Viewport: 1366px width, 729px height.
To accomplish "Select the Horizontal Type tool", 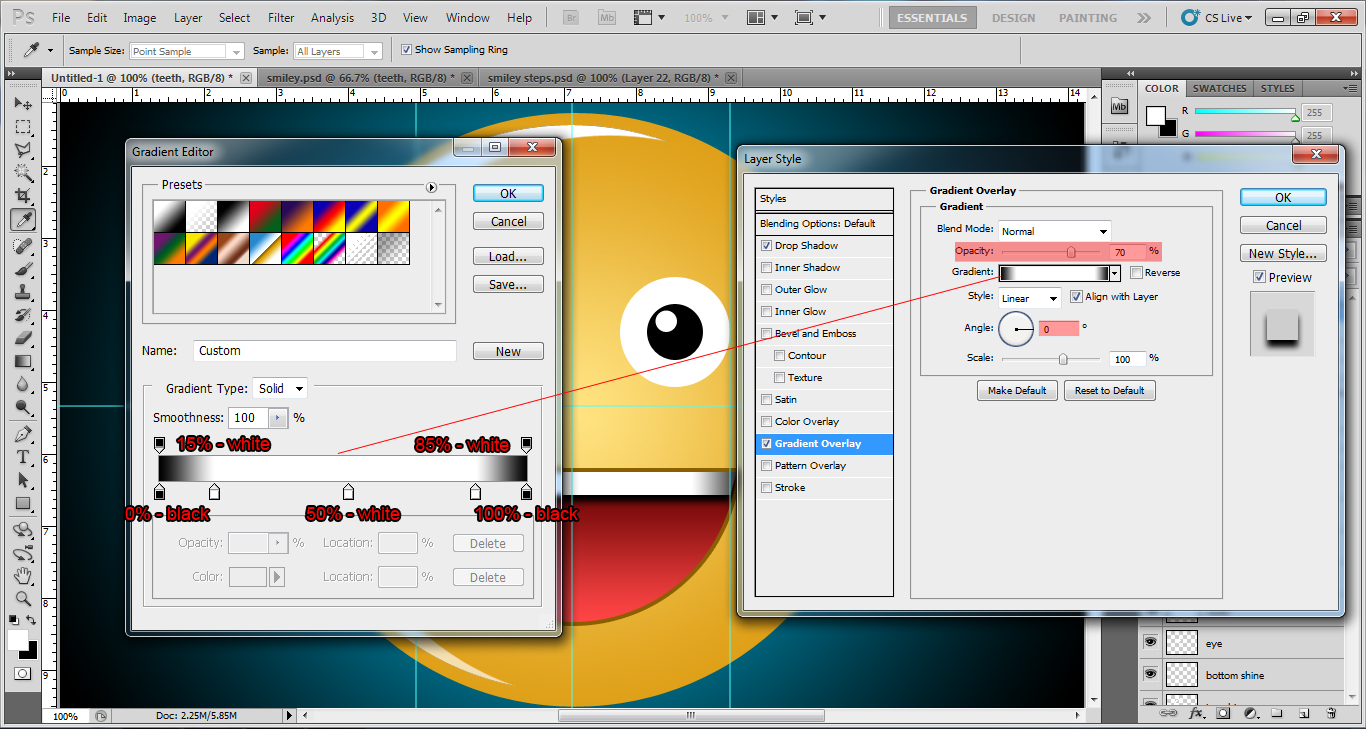I will coord(23,457).
